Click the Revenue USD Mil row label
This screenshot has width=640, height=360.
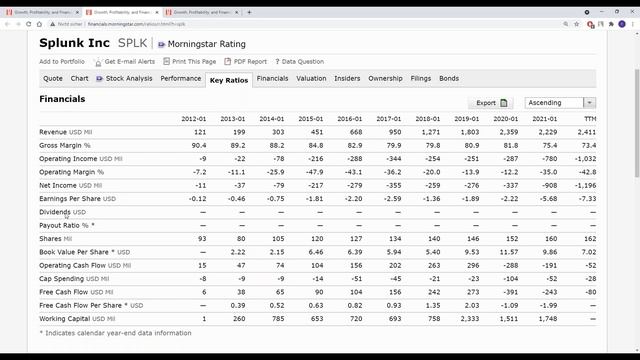[x=66, y=132]
